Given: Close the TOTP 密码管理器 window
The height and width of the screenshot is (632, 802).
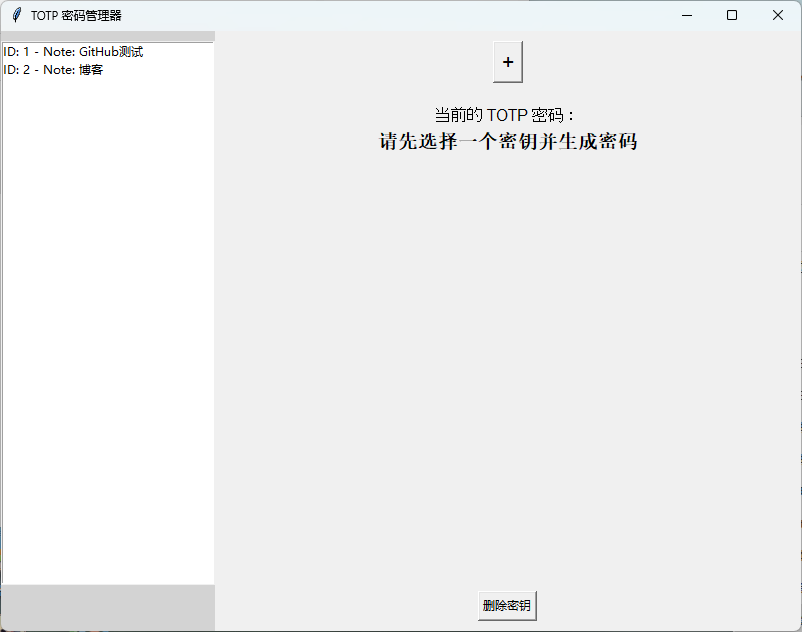Looking at the screenshot, I should tap(778, 15).
